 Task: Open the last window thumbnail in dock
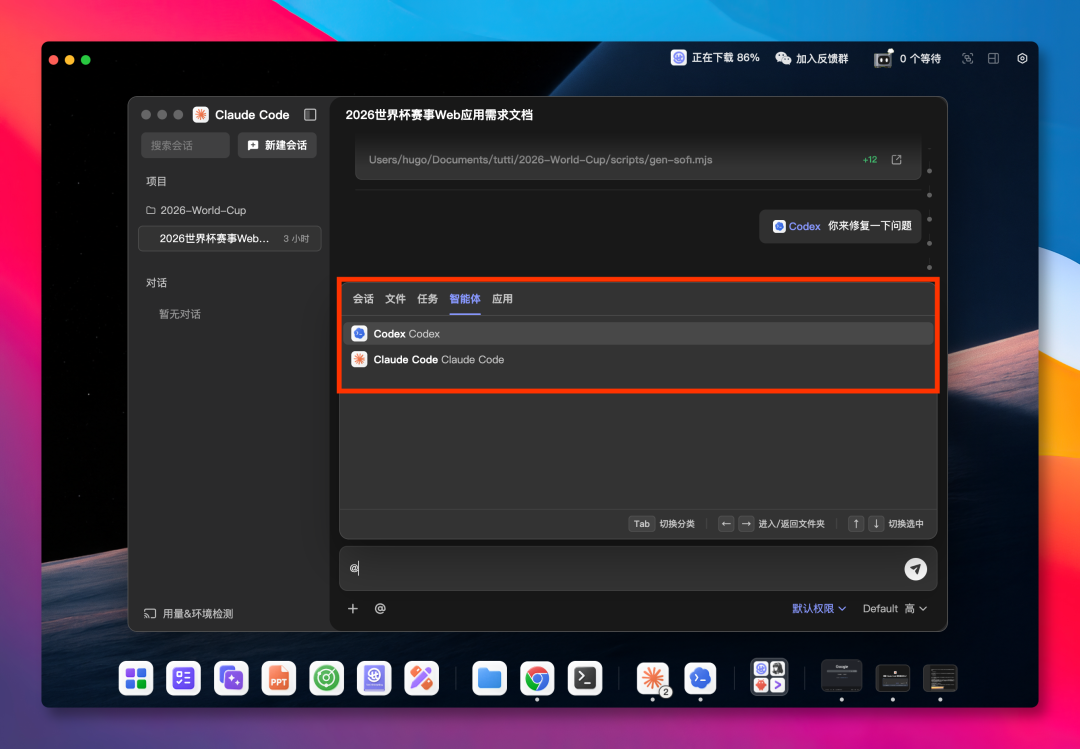point(940,678)
